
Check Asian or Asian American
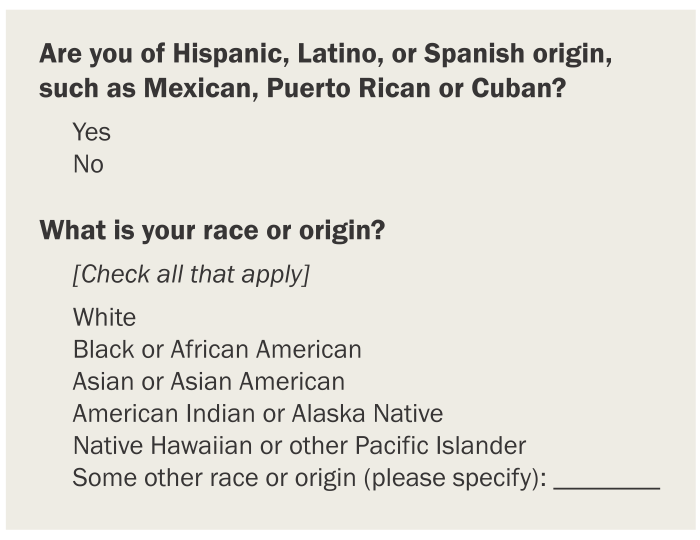(208, 382)
